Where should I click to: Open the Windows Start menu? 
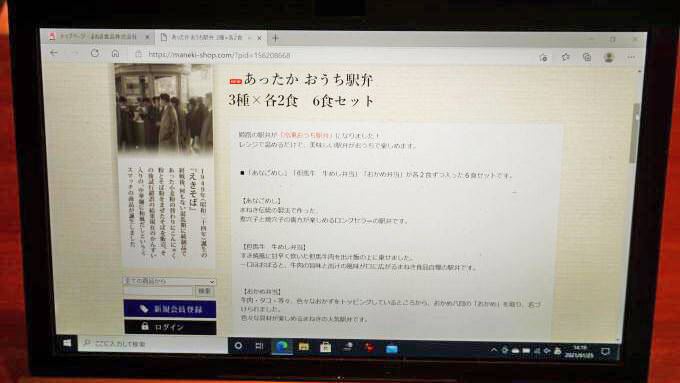66,343
